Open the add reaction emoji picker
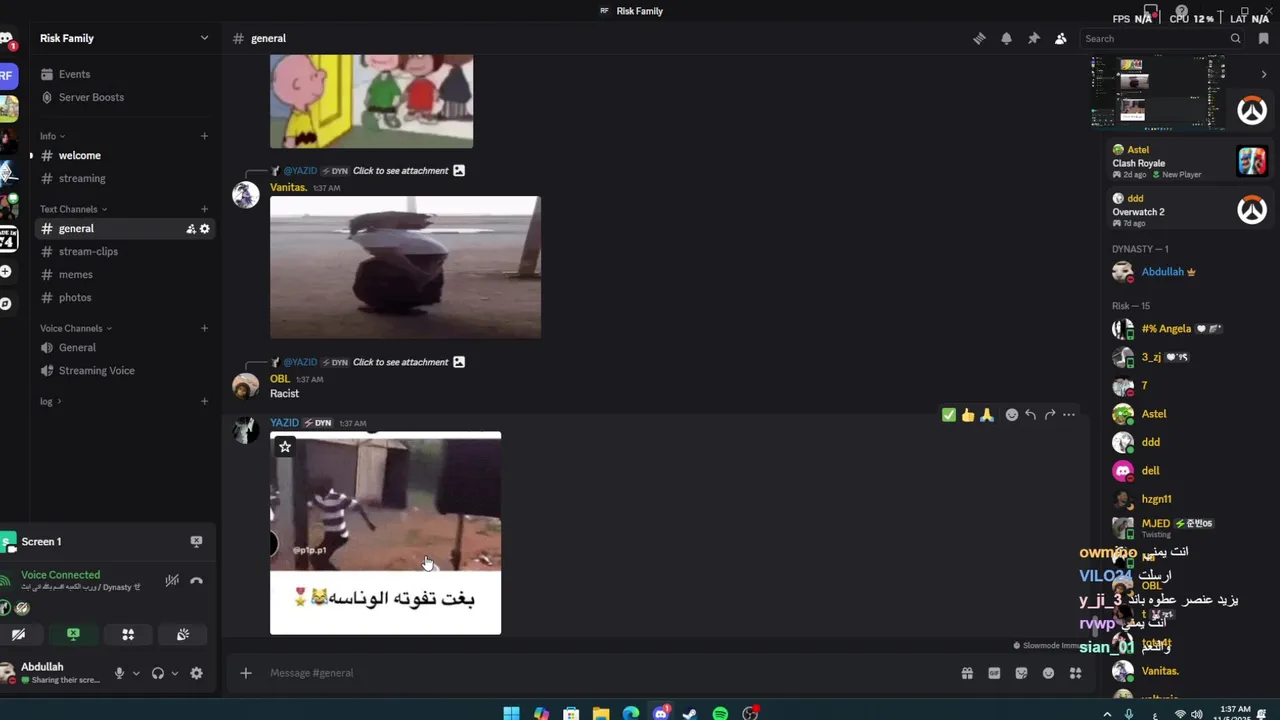The image size is (1280, 720). click(x=1012, y=415)
